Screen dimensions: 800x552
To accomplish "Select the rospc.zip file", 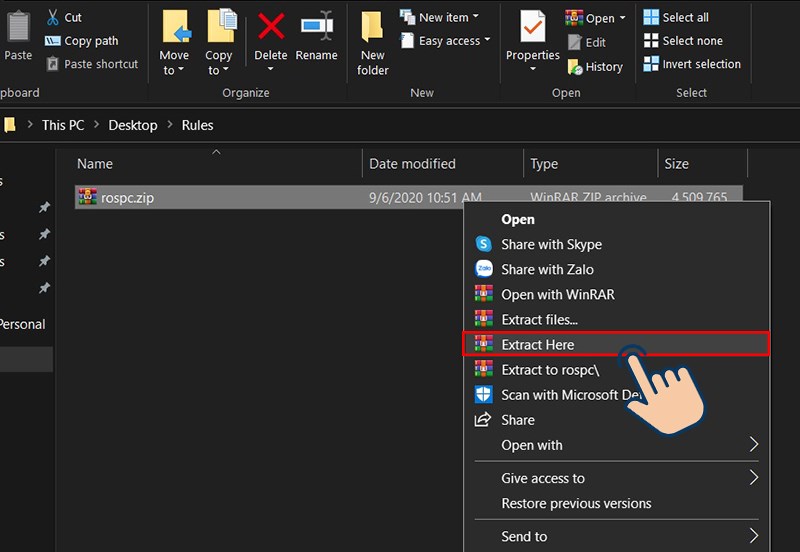I will (x=126, y=198).
